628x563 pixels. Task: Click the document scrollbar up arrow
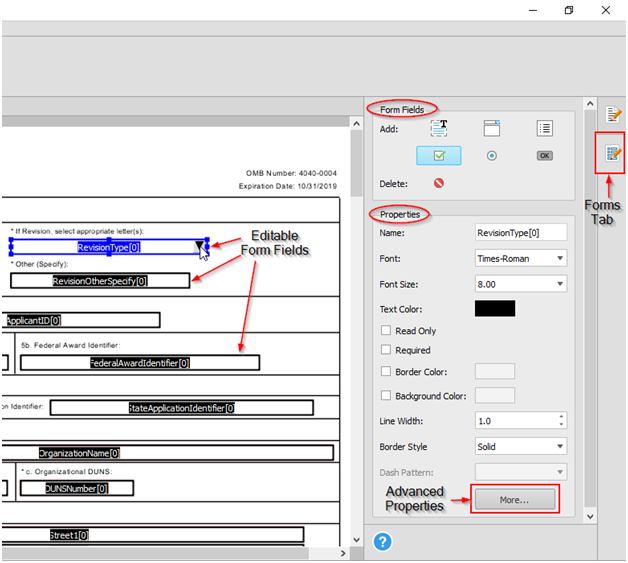(x=356, y=124)
